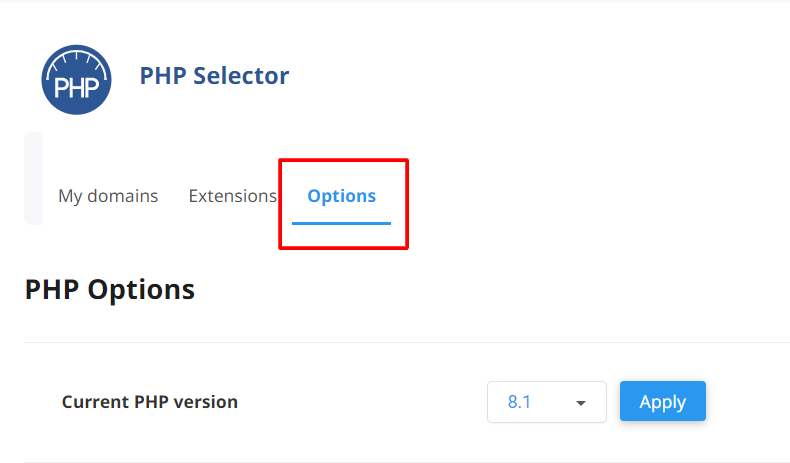Click the PHP Options heading
This screenshot has height=463, width=790.
[x=110, y=290]
